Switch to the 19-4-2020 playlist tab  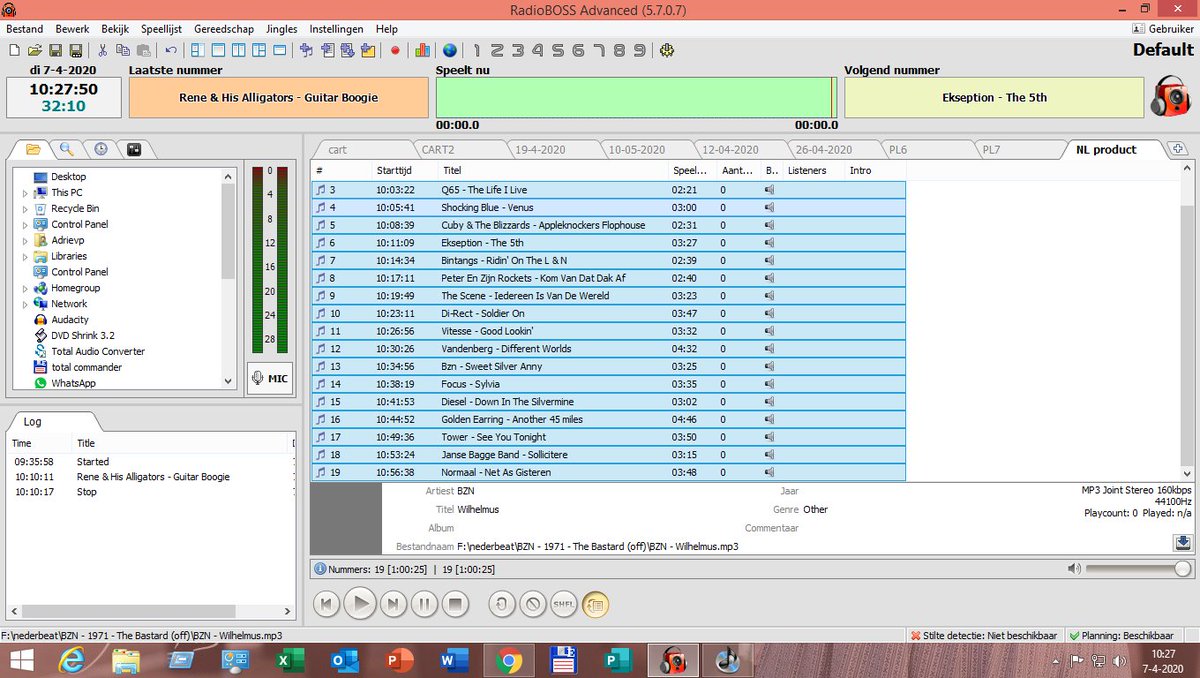pyautogui.click(x=540, y=149)
